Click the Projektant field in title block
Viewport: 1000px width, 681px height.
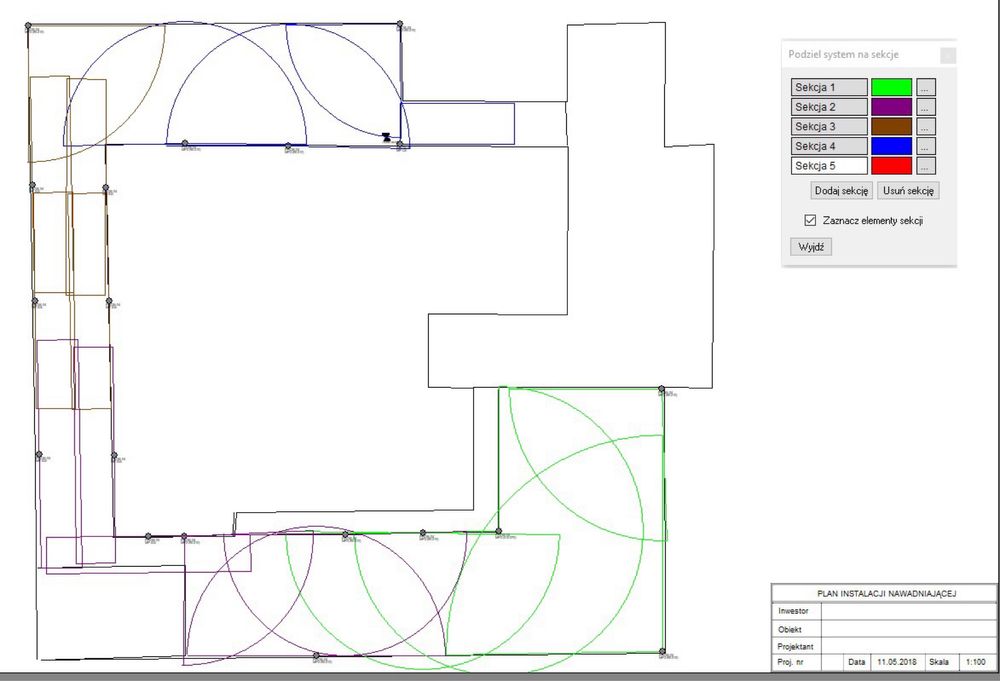coord(909,646)
